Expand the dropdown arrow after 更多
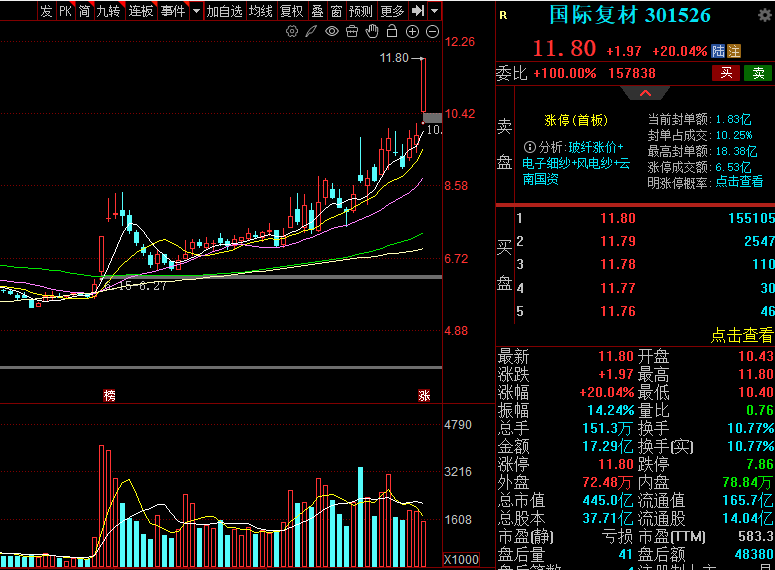The image size is (775, 570). pos(434,11)
